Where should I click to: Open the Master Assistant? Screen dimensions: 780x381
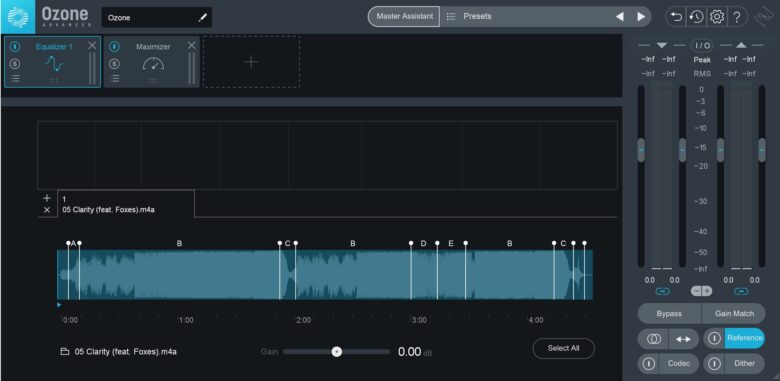coord(404,16)
